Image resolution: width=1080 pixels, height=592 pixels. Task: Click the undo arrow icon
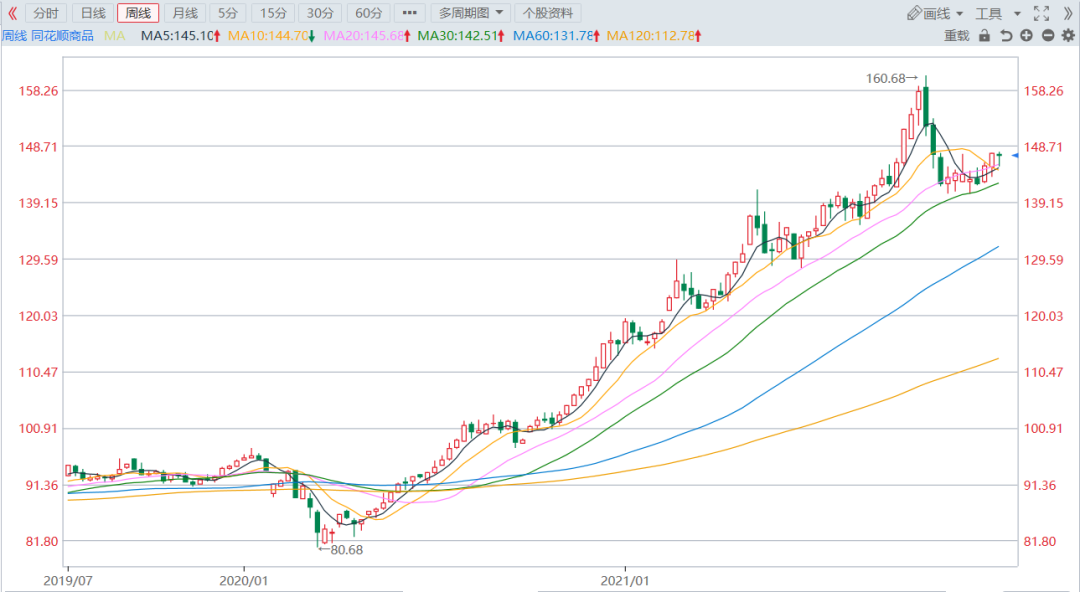1005,36
